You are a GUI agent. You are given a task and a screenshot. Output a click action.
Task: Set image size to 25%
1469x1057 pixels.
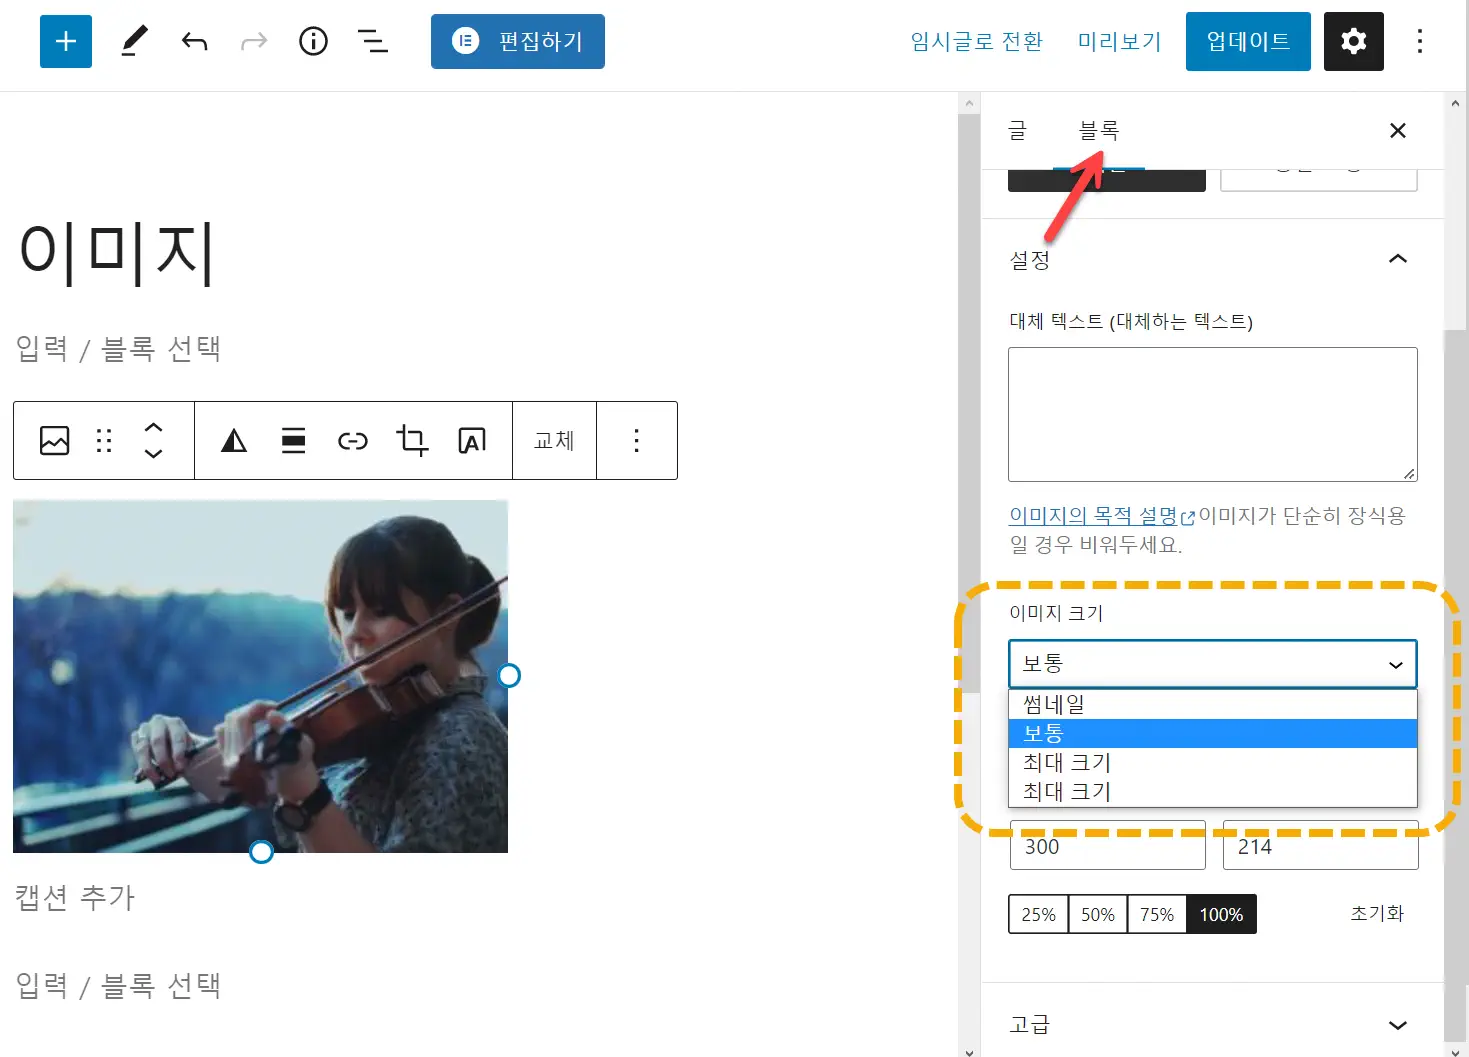point(1037,913)
